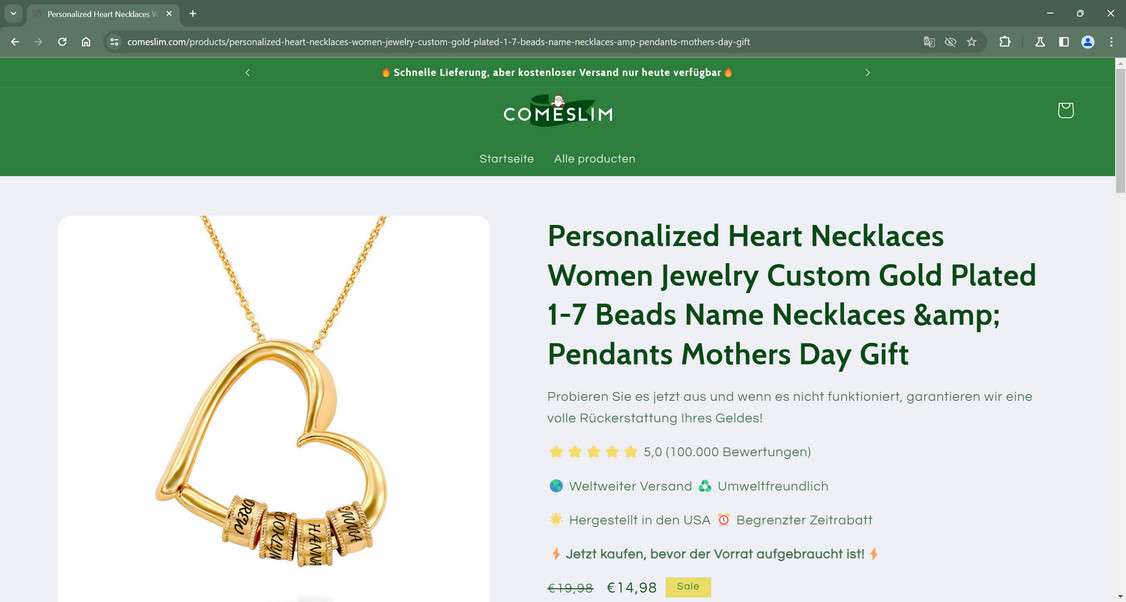Expand the tab search dropdown
Image resolution: width=1126 pixels, height=602 pixels.
point(13,14)
